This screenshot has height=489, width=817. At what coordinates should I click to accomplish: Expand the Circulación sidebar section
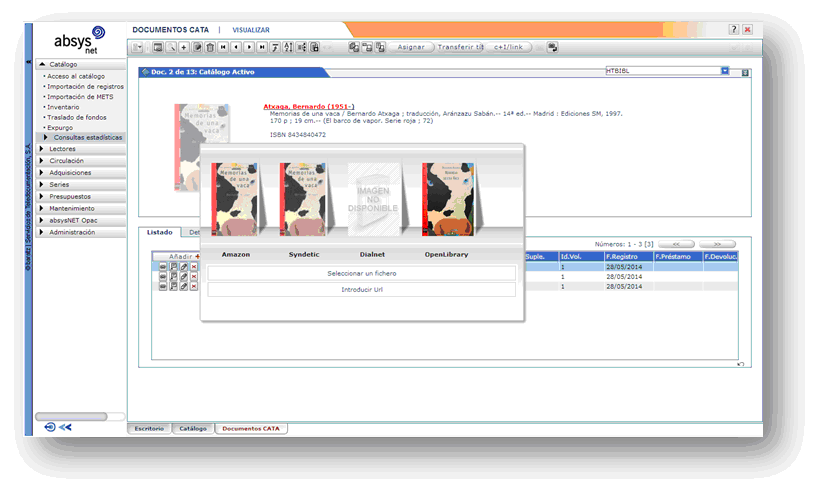click(x=66, y=160)
